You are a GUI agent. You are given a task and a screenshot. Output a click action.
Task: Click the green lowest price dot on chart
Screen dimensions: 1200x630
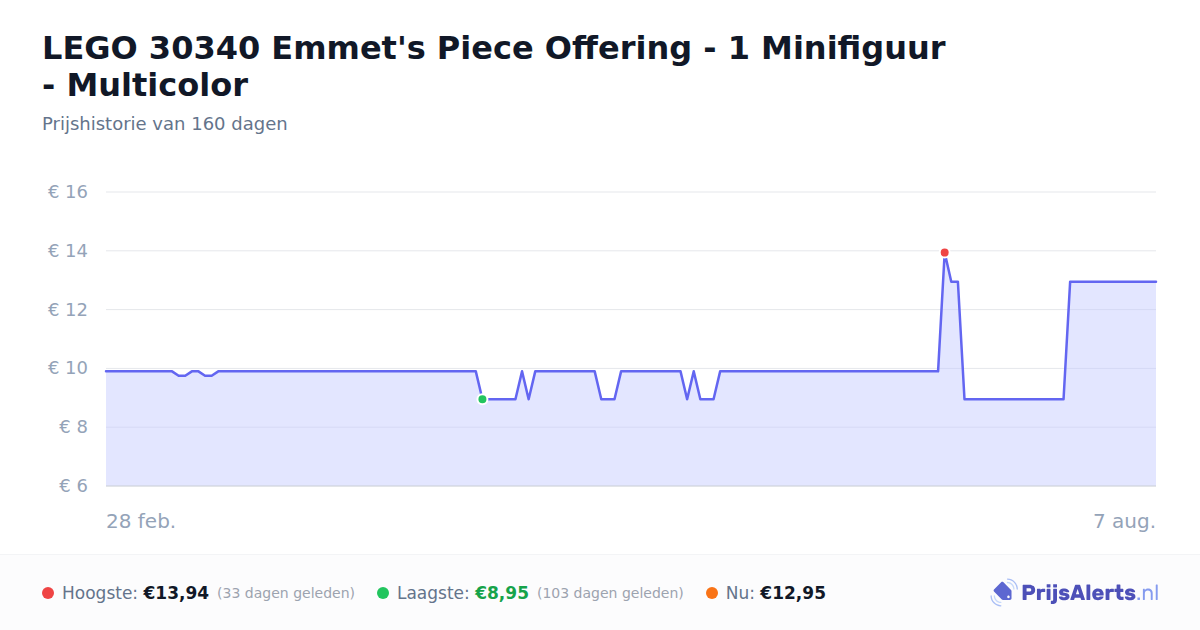(x=482, y=399)
